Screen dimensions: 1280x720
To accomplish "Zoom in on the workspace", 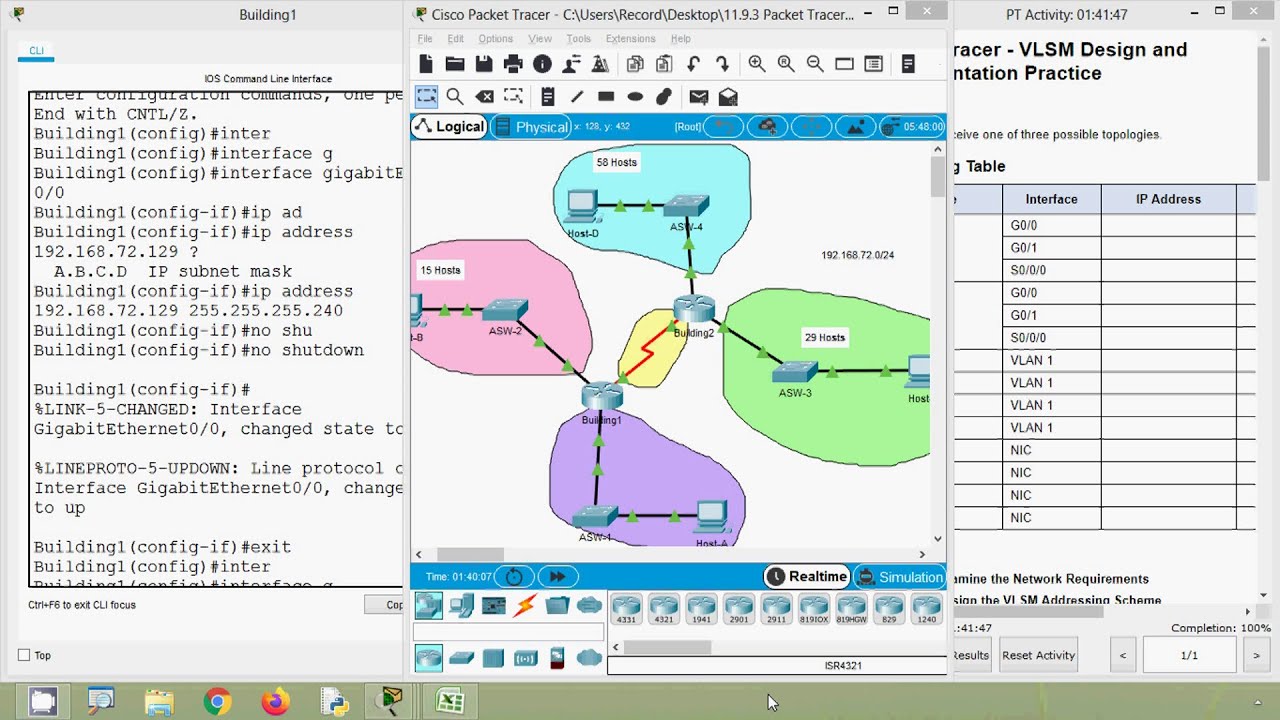I will (757, 64).
